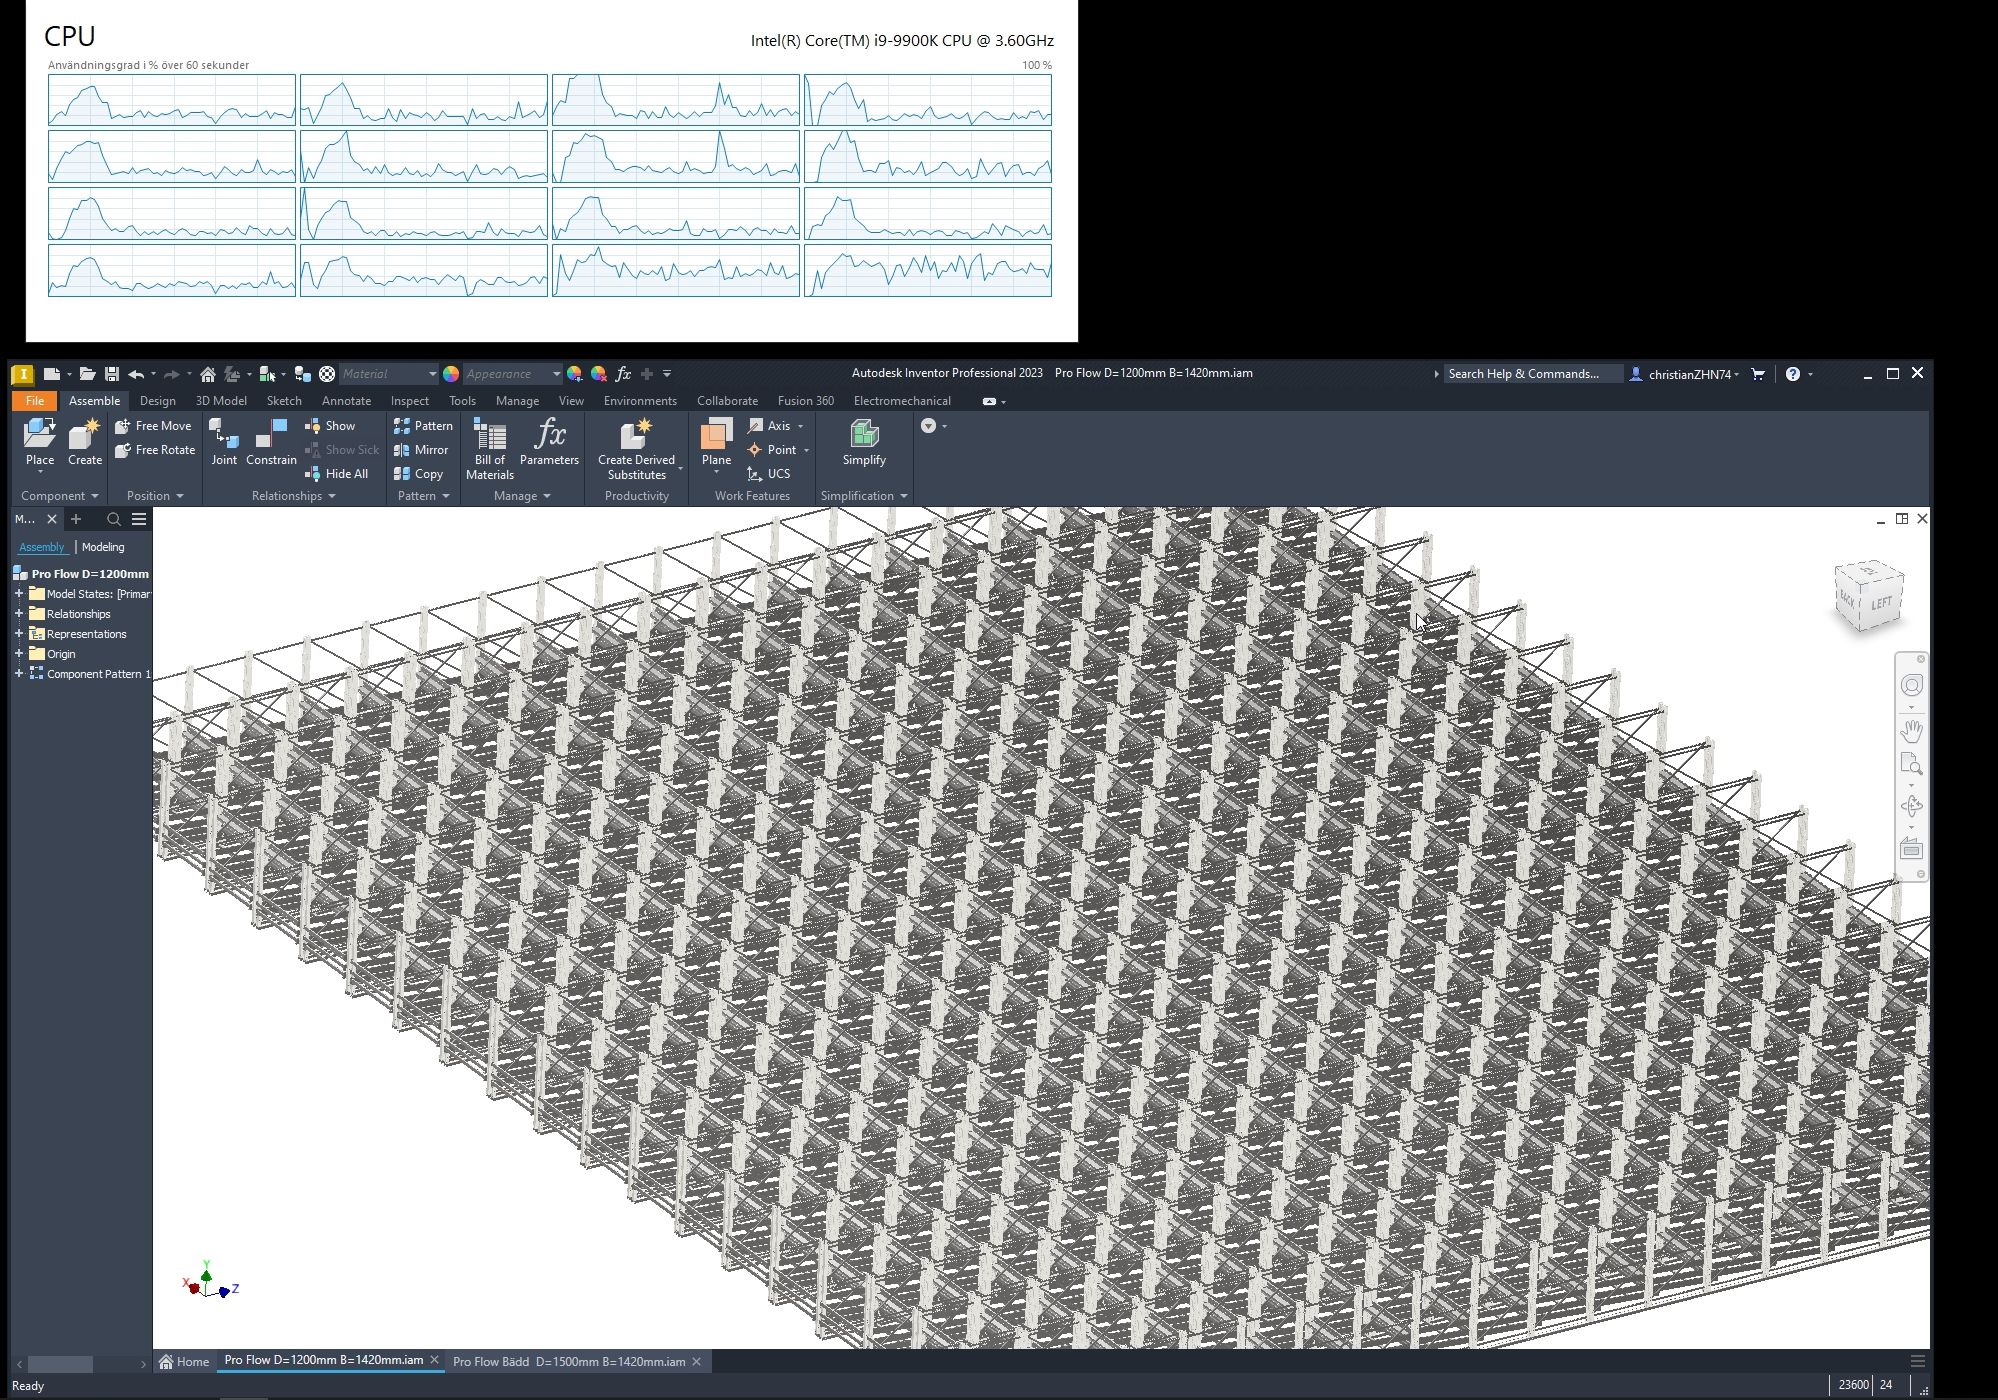This screenshot has height=1400, width=1998.
Task: Click the Environments menu item
Action: [x=638, y=399]
